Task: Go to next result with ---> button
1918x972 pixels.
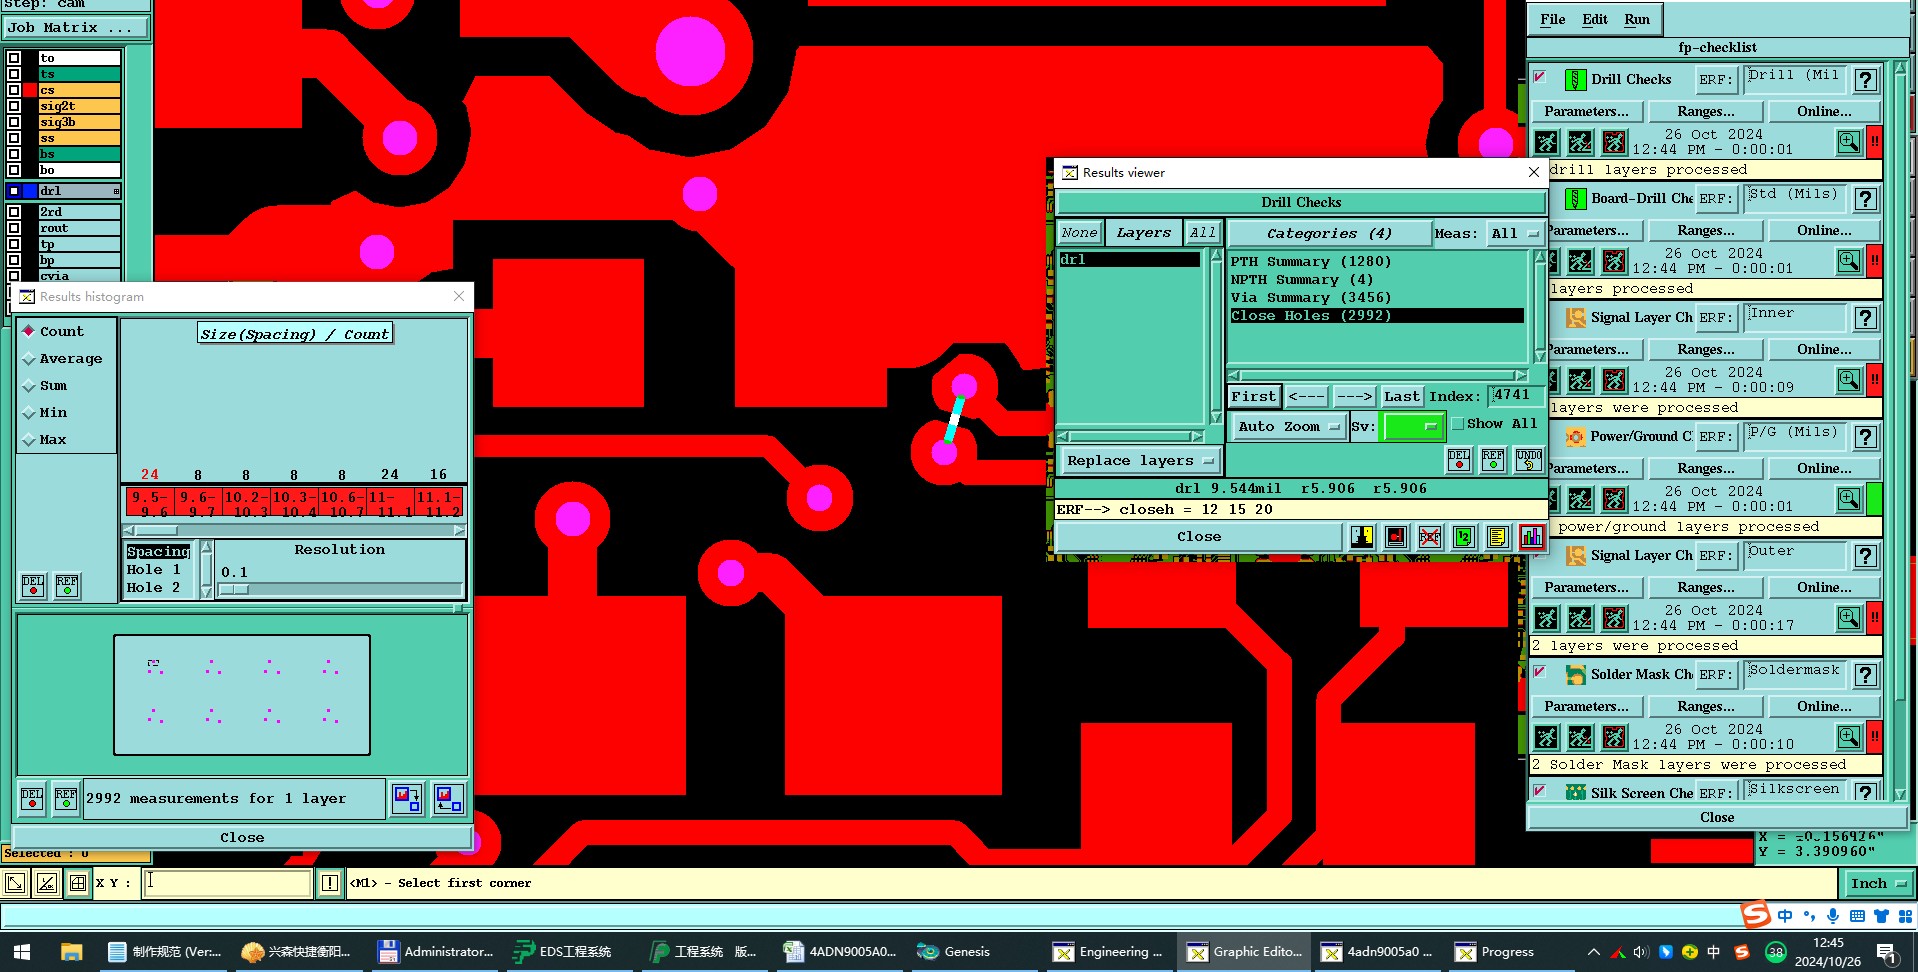Action: point(1354,397)
